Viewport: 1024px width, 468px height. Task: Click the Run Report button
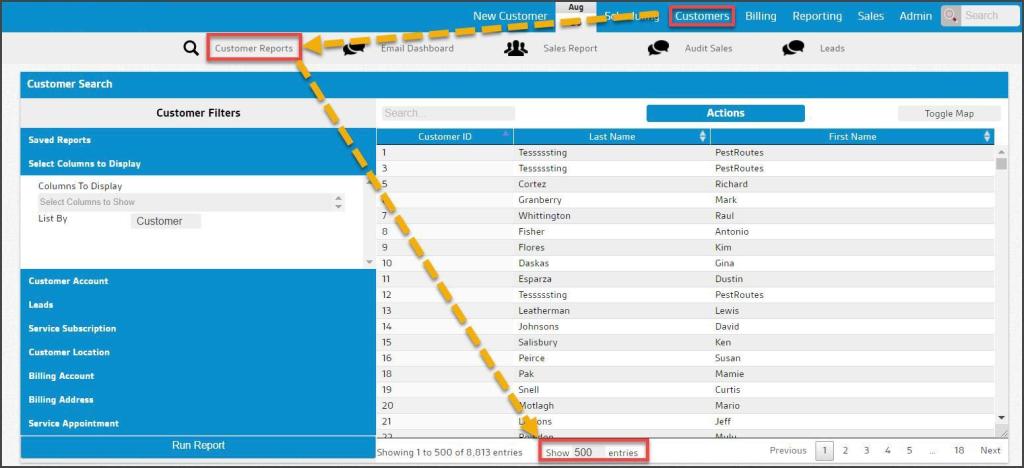(198, 446)
